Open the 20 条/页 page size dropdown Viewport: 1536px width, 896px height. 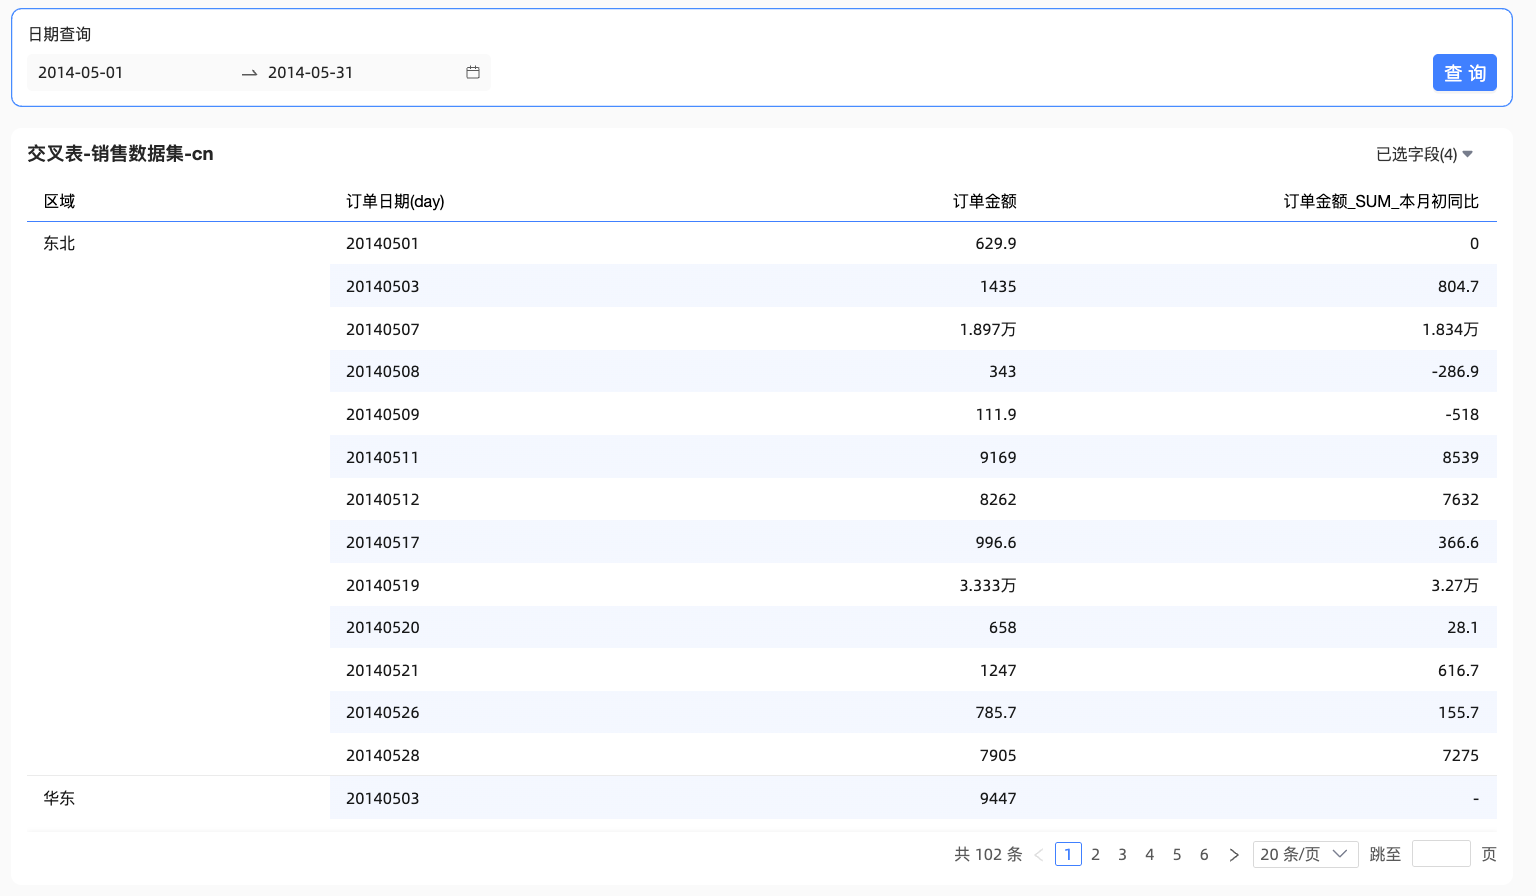[1305, 854]
